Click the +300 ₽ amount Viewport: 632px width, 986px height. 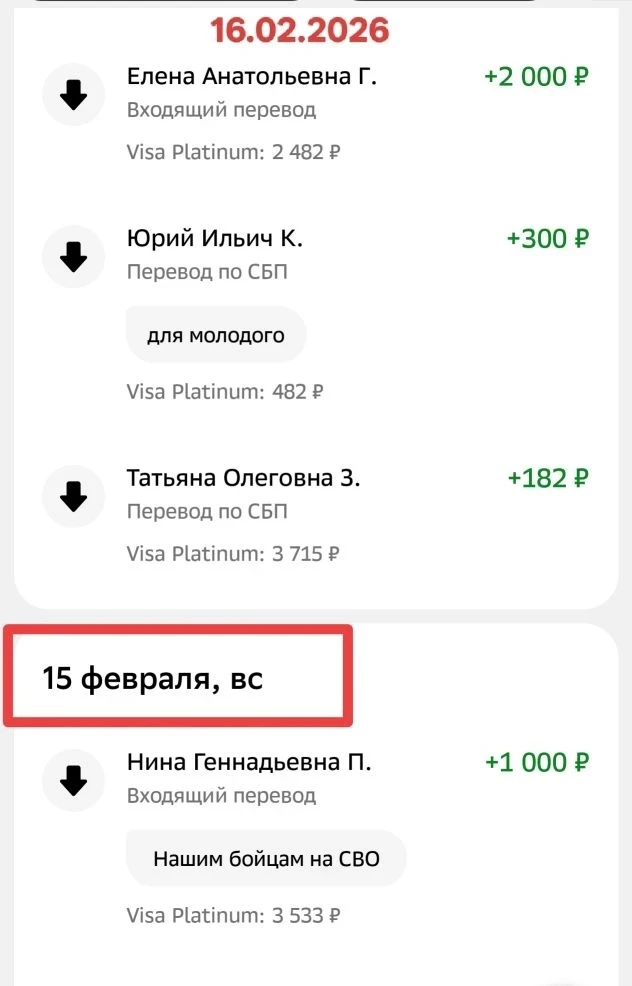[547, 239]
